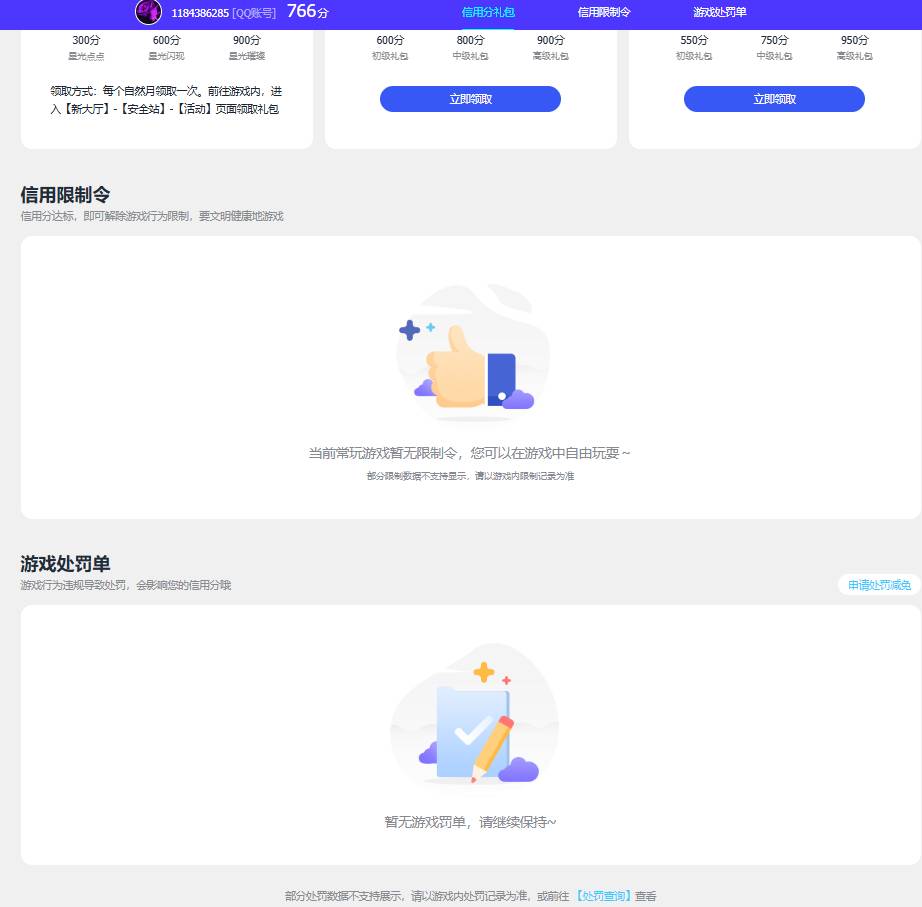The height and width of the screenshot is (907, 922).
Task: Click the second 立即领取 claim button
Action: (774, 98)
